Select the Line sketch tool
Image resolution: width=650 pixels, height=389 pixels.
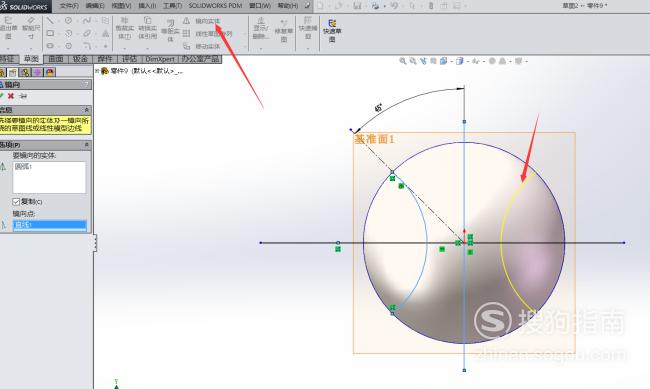pyautogui.click(x=50, y=20)
